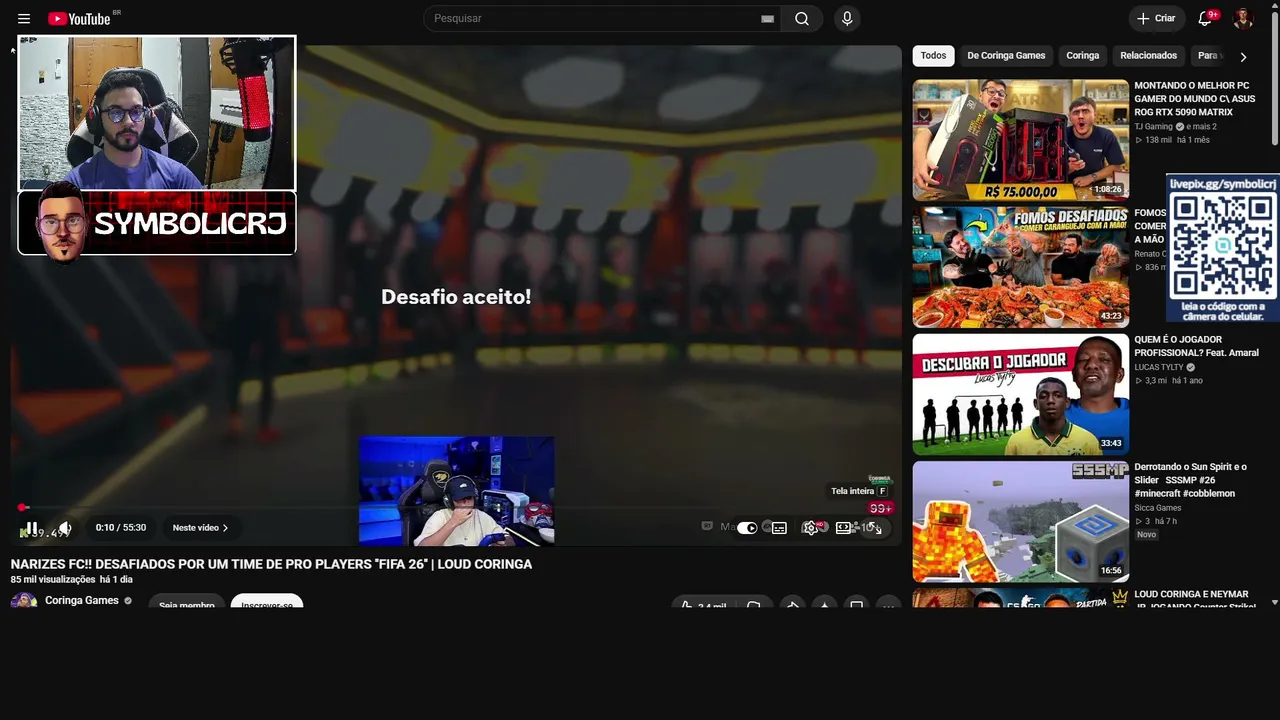Select the Todos filter chip
Viewport: 1280px width, 720px height.
[x=933, y=56]
